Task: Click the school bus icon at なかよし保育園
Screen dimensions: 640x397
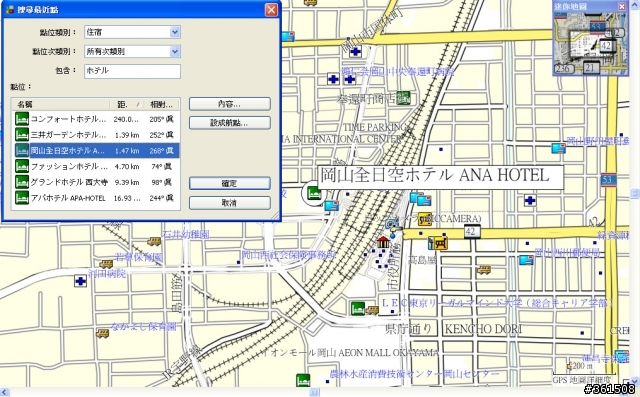Action: point(102,333)
